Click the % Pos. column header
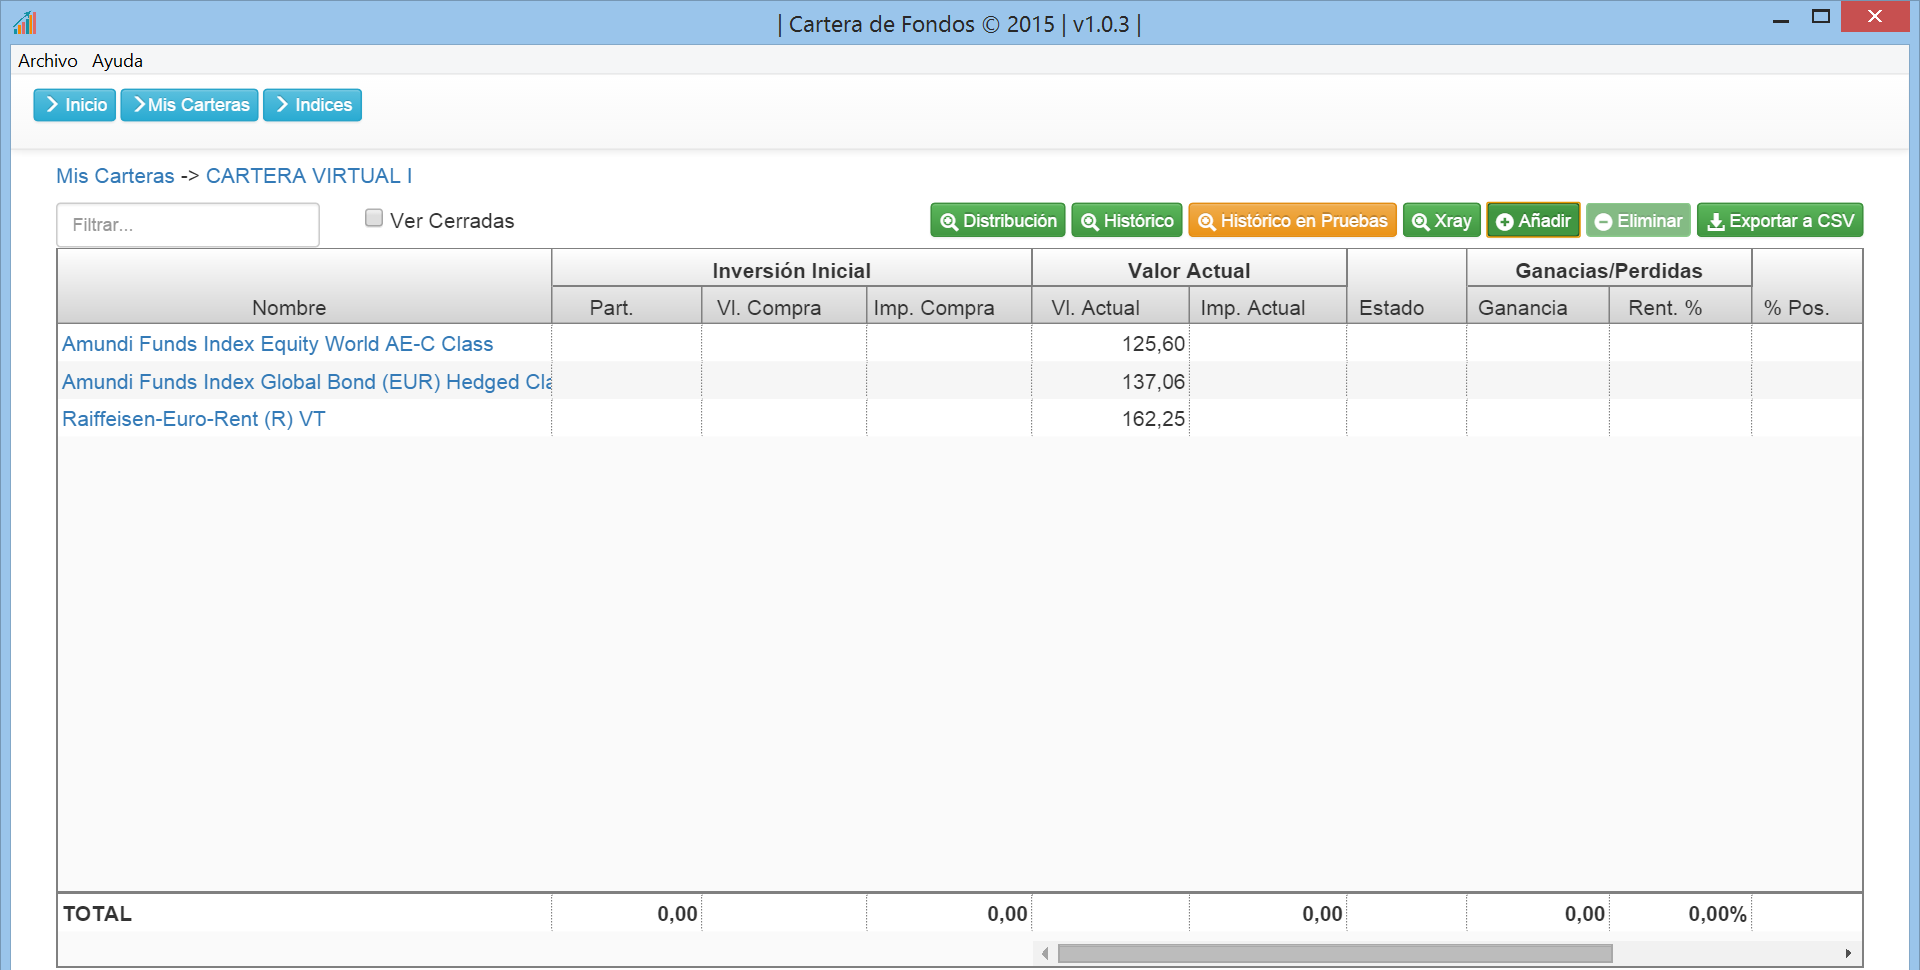 [1807, 287]
